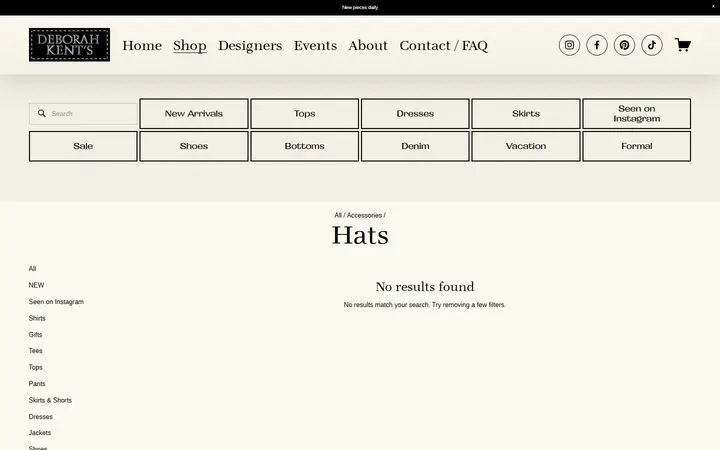Choose 'Jackets' in sidebar list

[39, 433]
